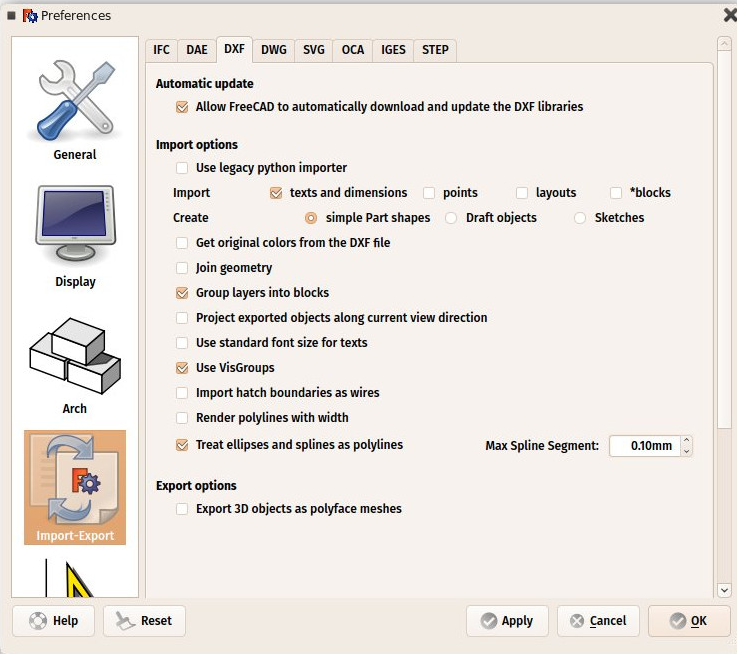Viewport: 737px width, 654px height.
Task: Go to the SVG tab
Action: (314, 50)
